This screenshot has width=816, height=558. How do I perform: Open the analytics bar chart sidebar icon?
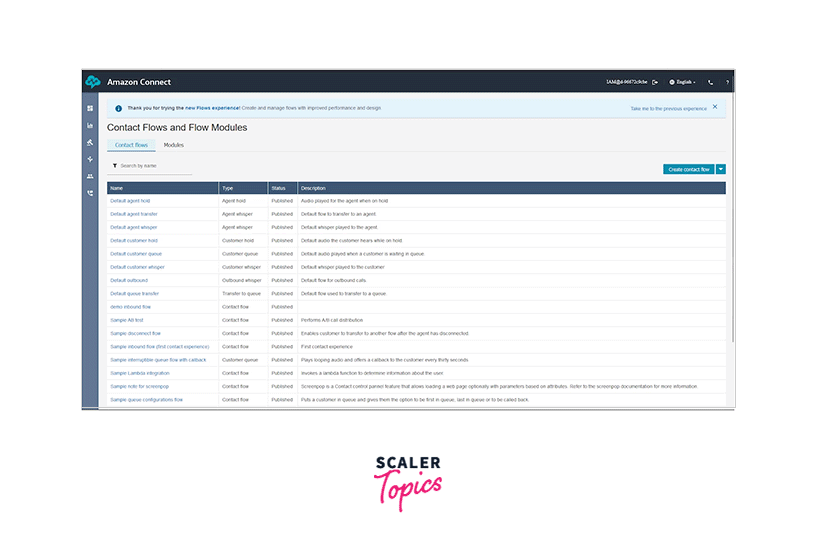coord(90,125)
